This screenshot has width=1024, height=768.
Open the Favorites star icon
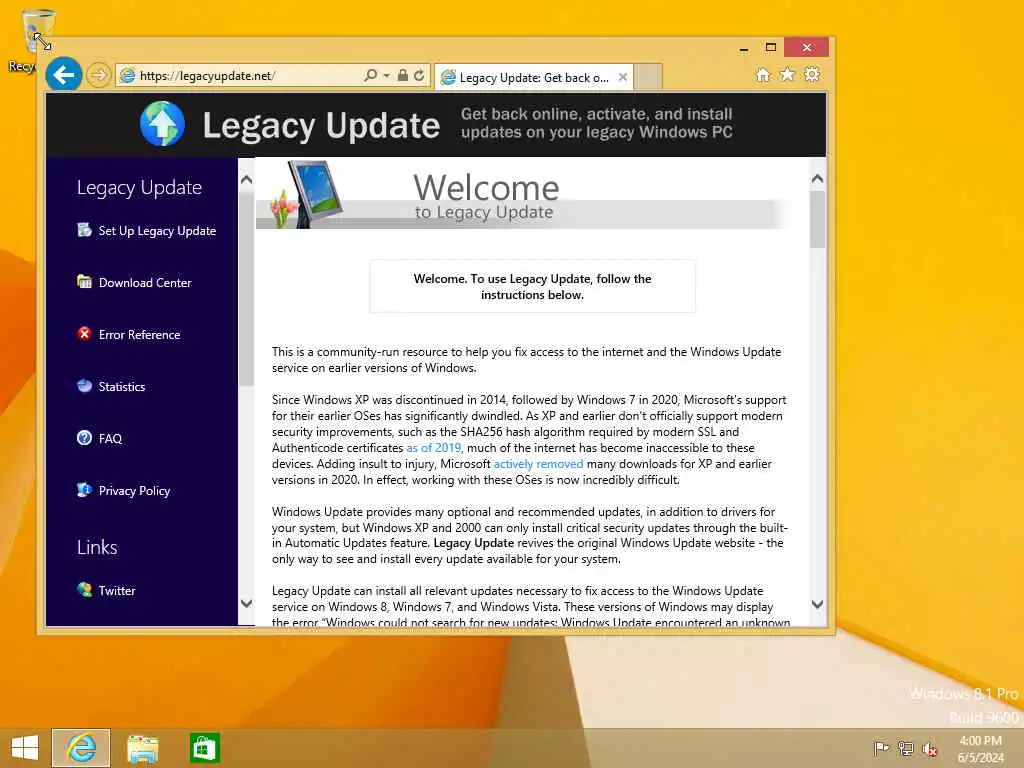coord(787,74)
